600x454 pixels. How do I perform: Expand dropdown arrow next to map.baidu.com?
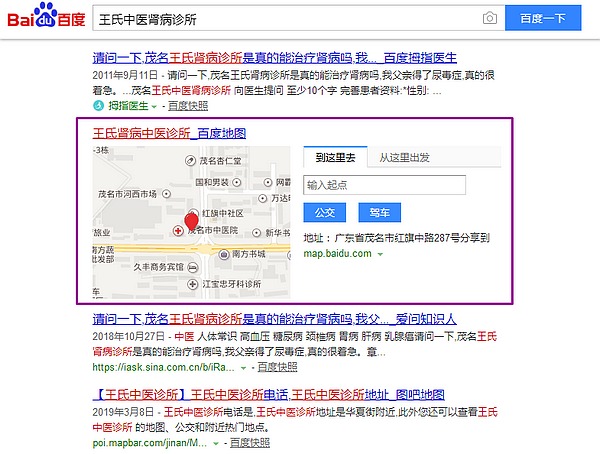pyautogui.click(x=381, y=255)
